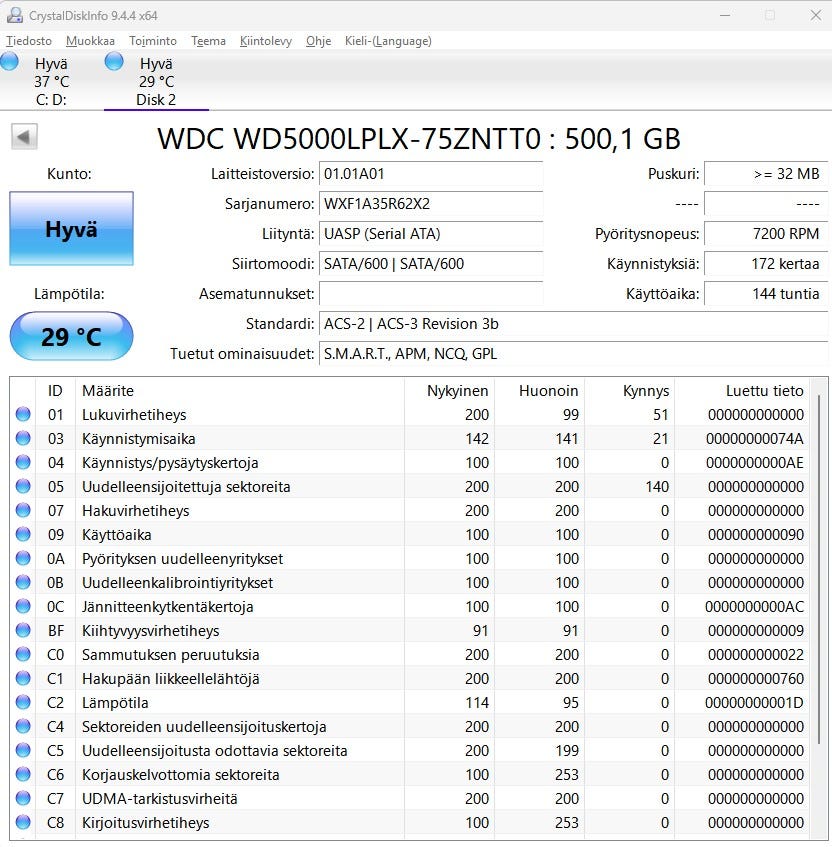Click the status icon for 04 Käynnistys/pysäytyskertoja
The image size is (832, 847).
click(x=23, y=462)
